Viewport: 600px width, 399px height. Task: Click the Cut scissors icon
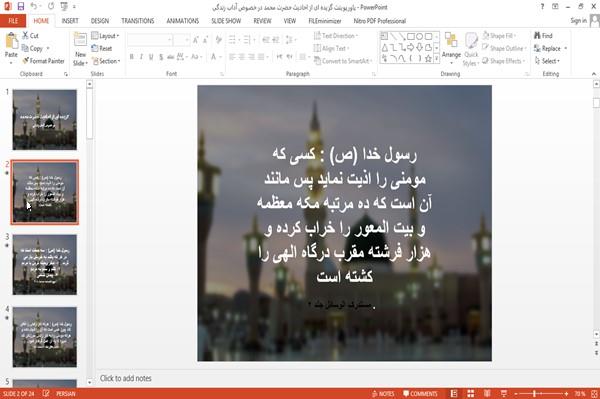[25, 36]
